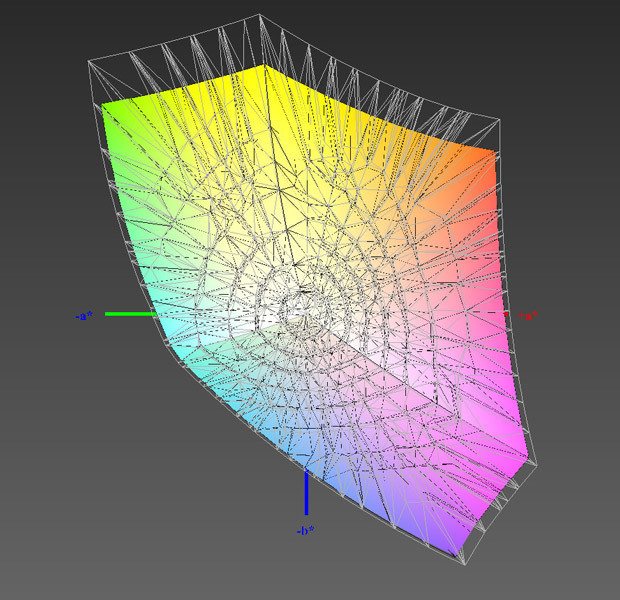
Task: Click the blue -b* axis line
Action: (x=306, y=492)
